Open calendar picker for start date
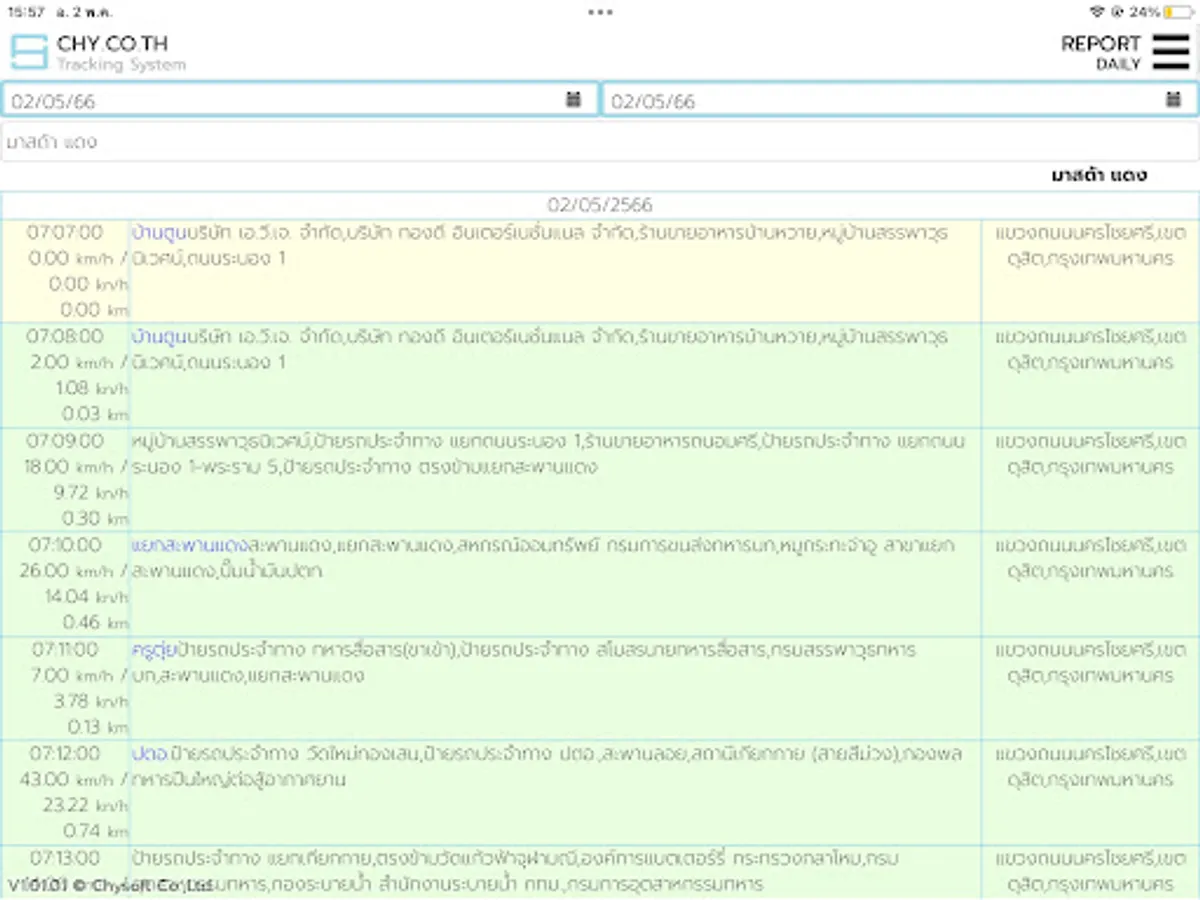The image size is (1200, 900). point(574,100)
